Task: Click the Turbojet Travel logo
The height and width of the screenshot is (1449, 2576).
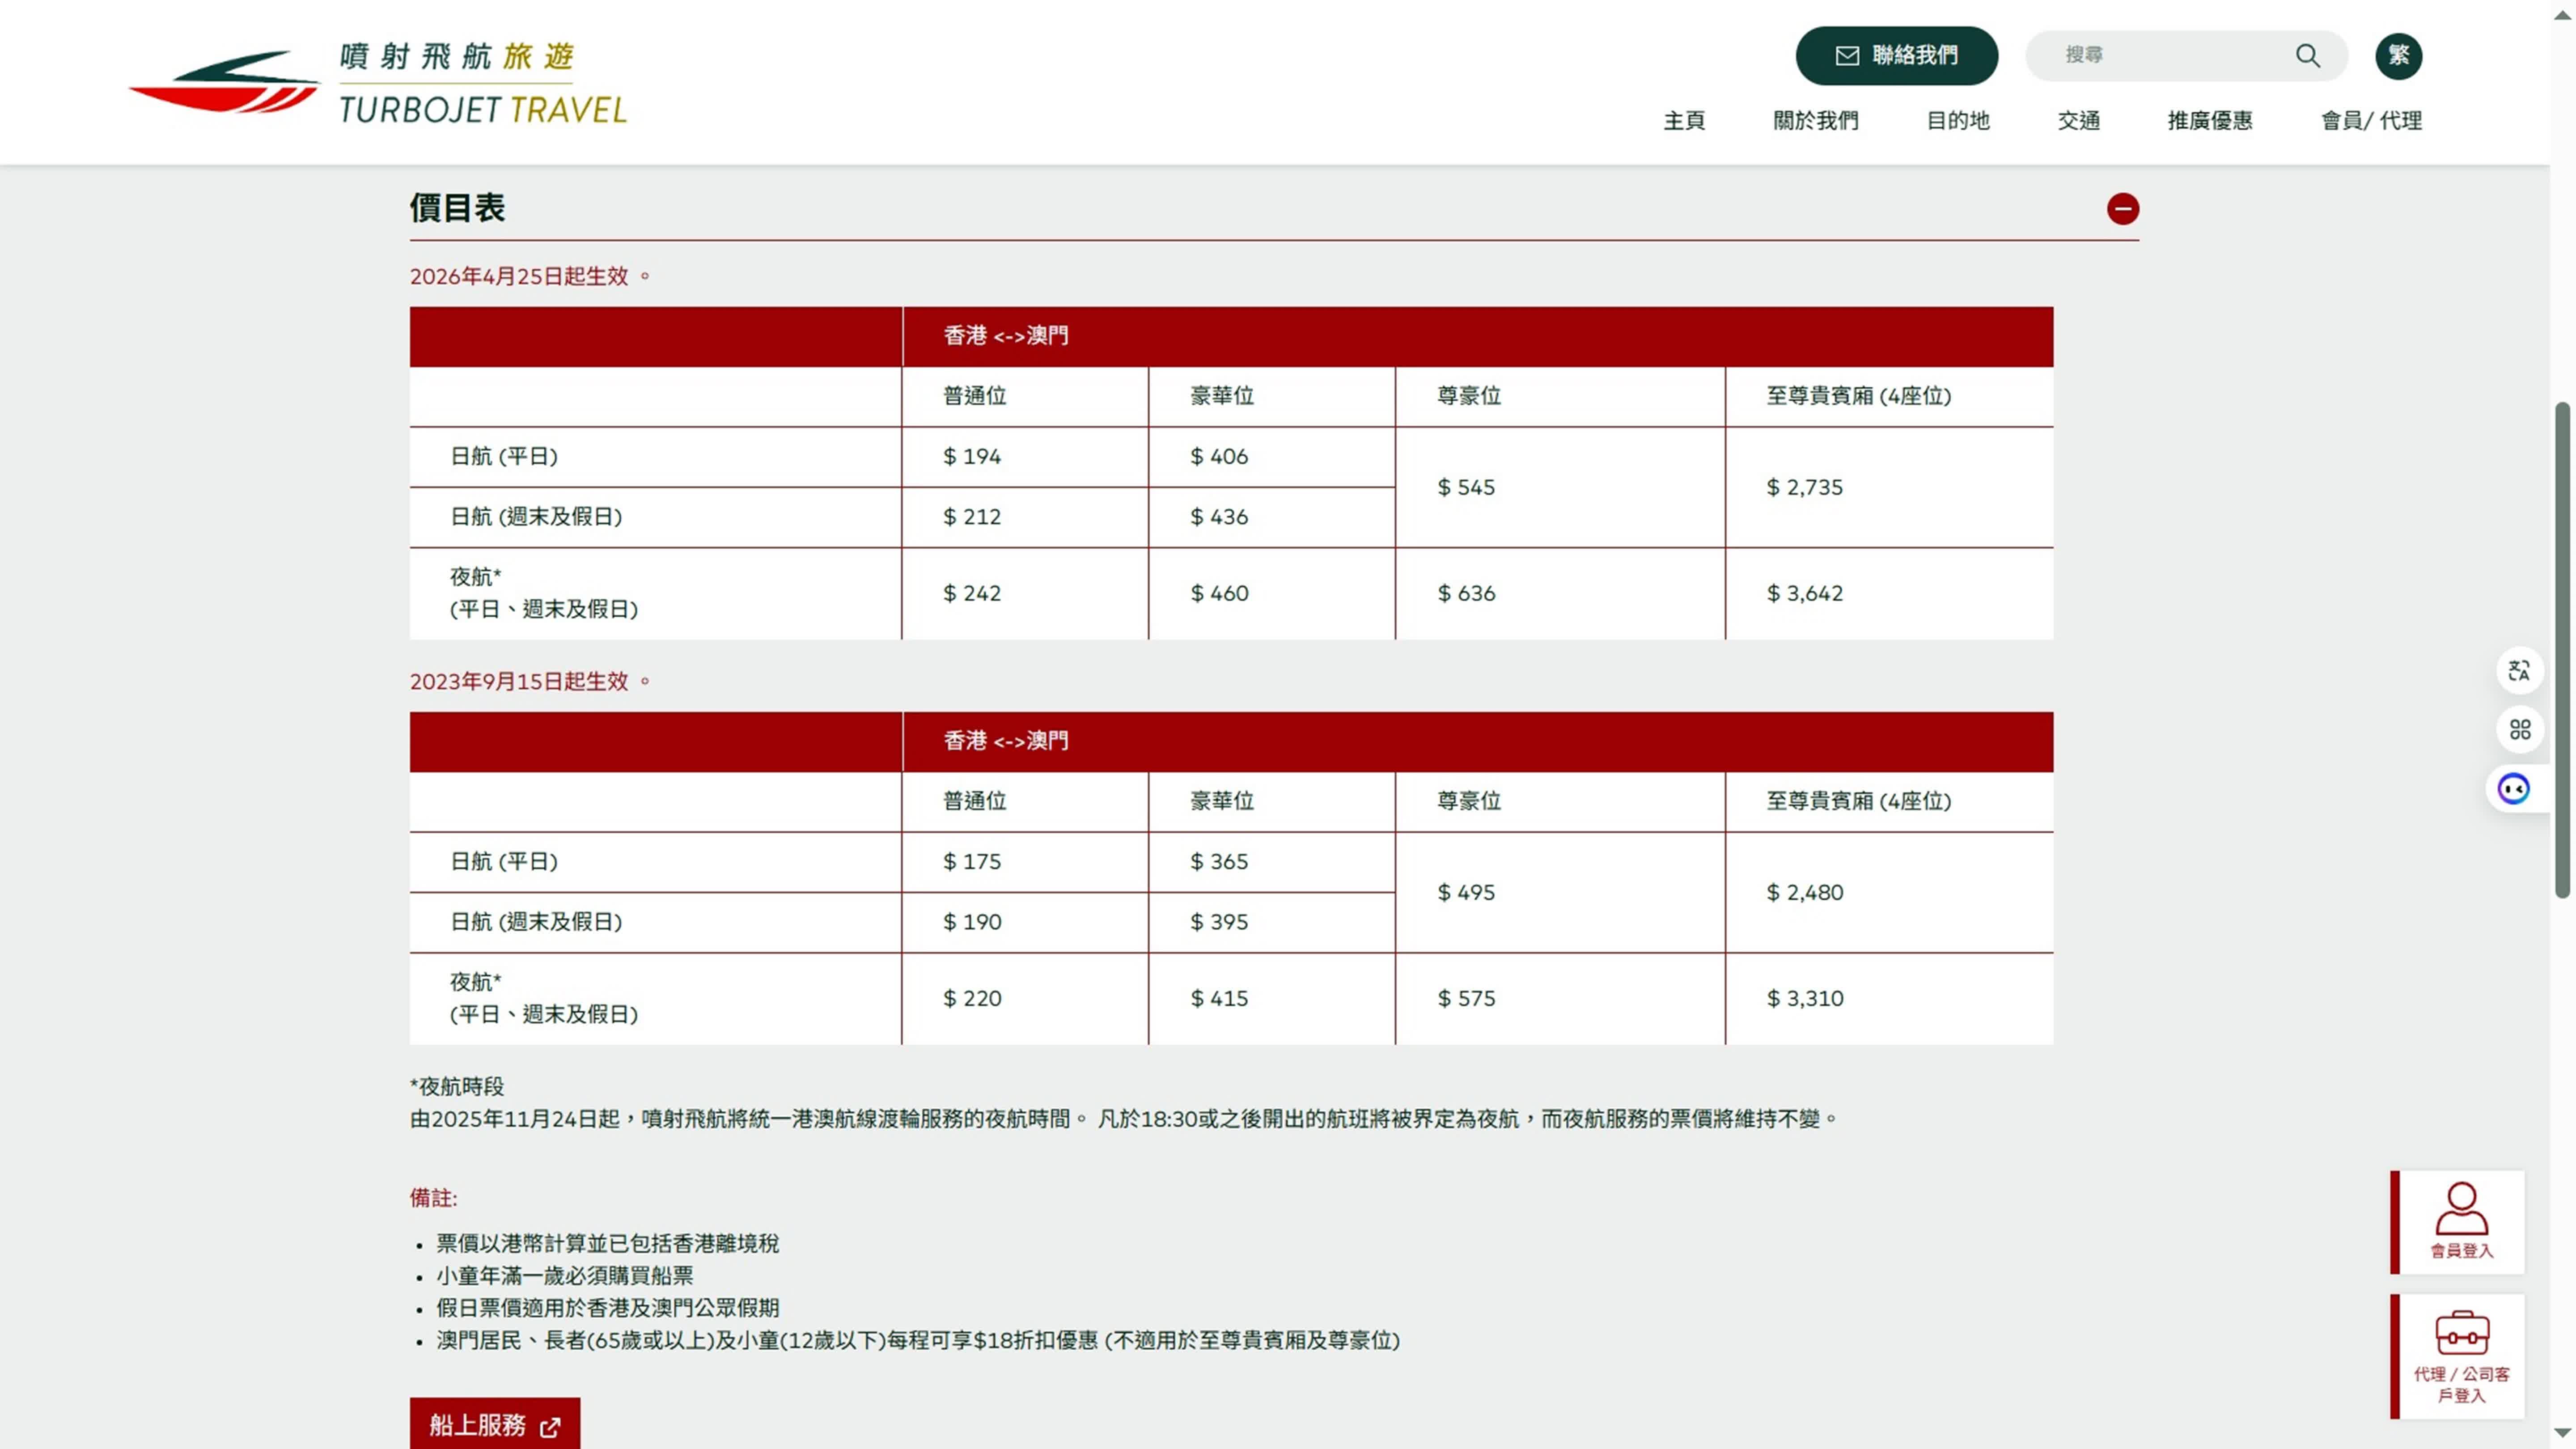Action: (x=378, y=82)
